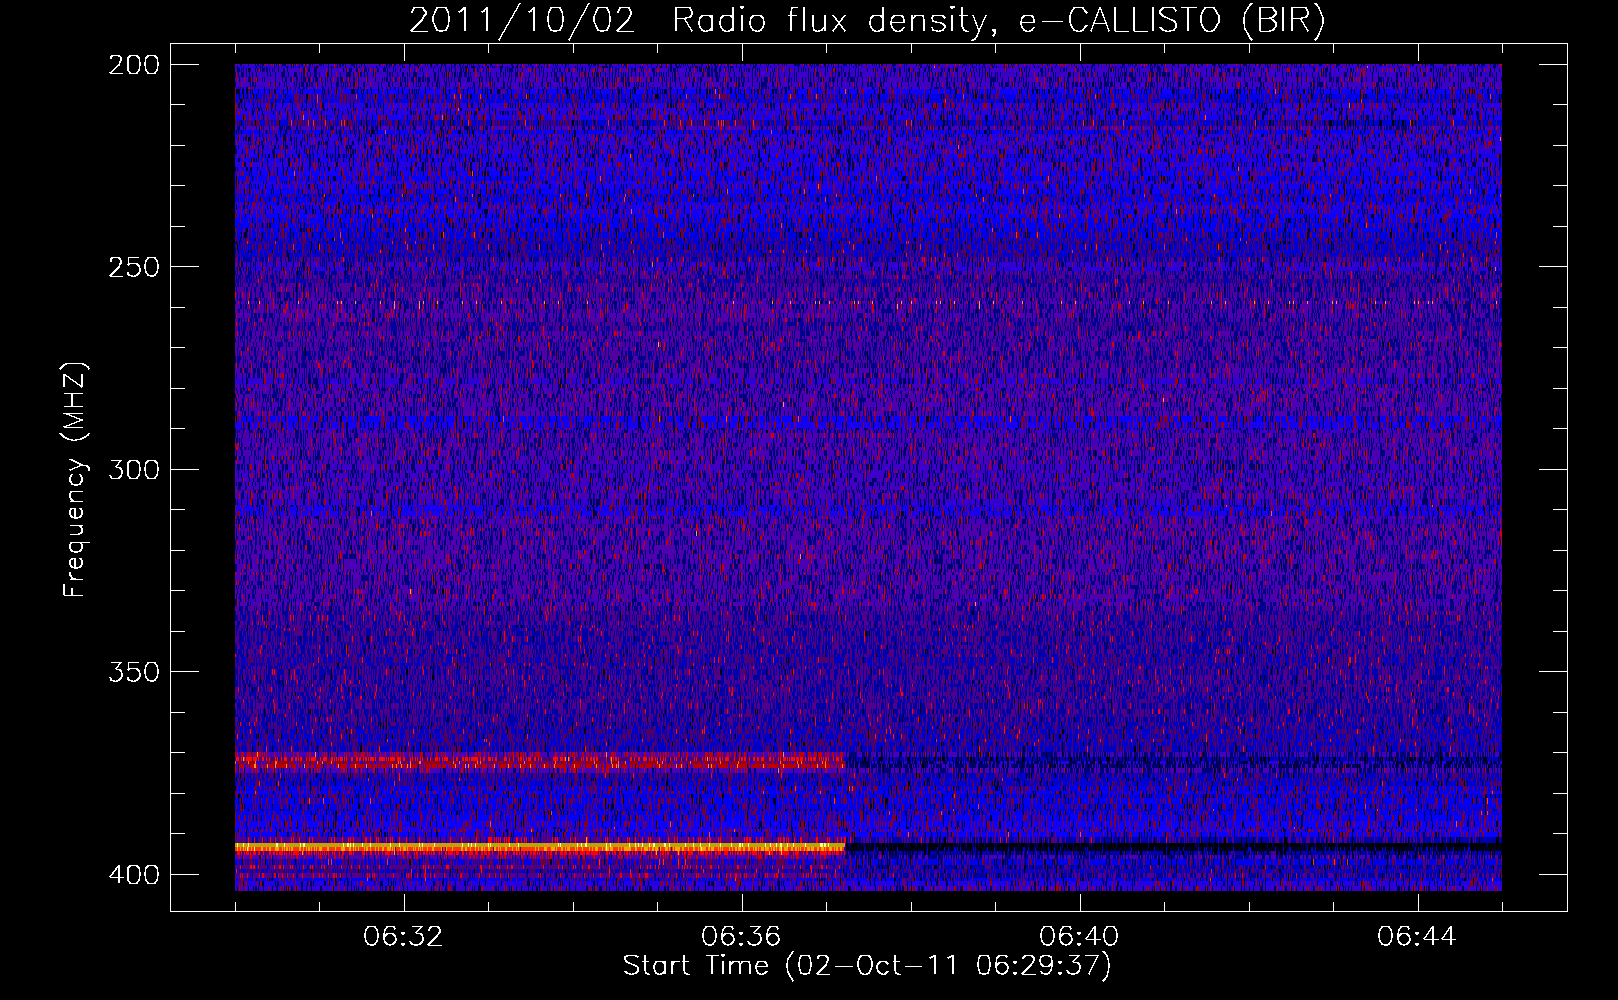Viewport: 1618px width, 1000px height.
Task: Click the time tick label 06:44
Action: (1418, 937)
